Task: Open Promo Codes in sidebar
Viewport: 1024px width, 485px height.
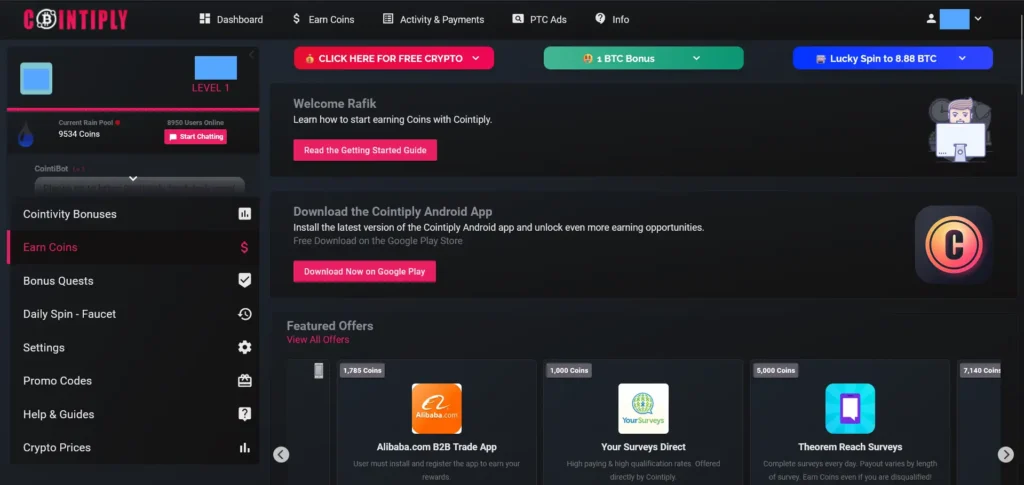Action: 133,381
